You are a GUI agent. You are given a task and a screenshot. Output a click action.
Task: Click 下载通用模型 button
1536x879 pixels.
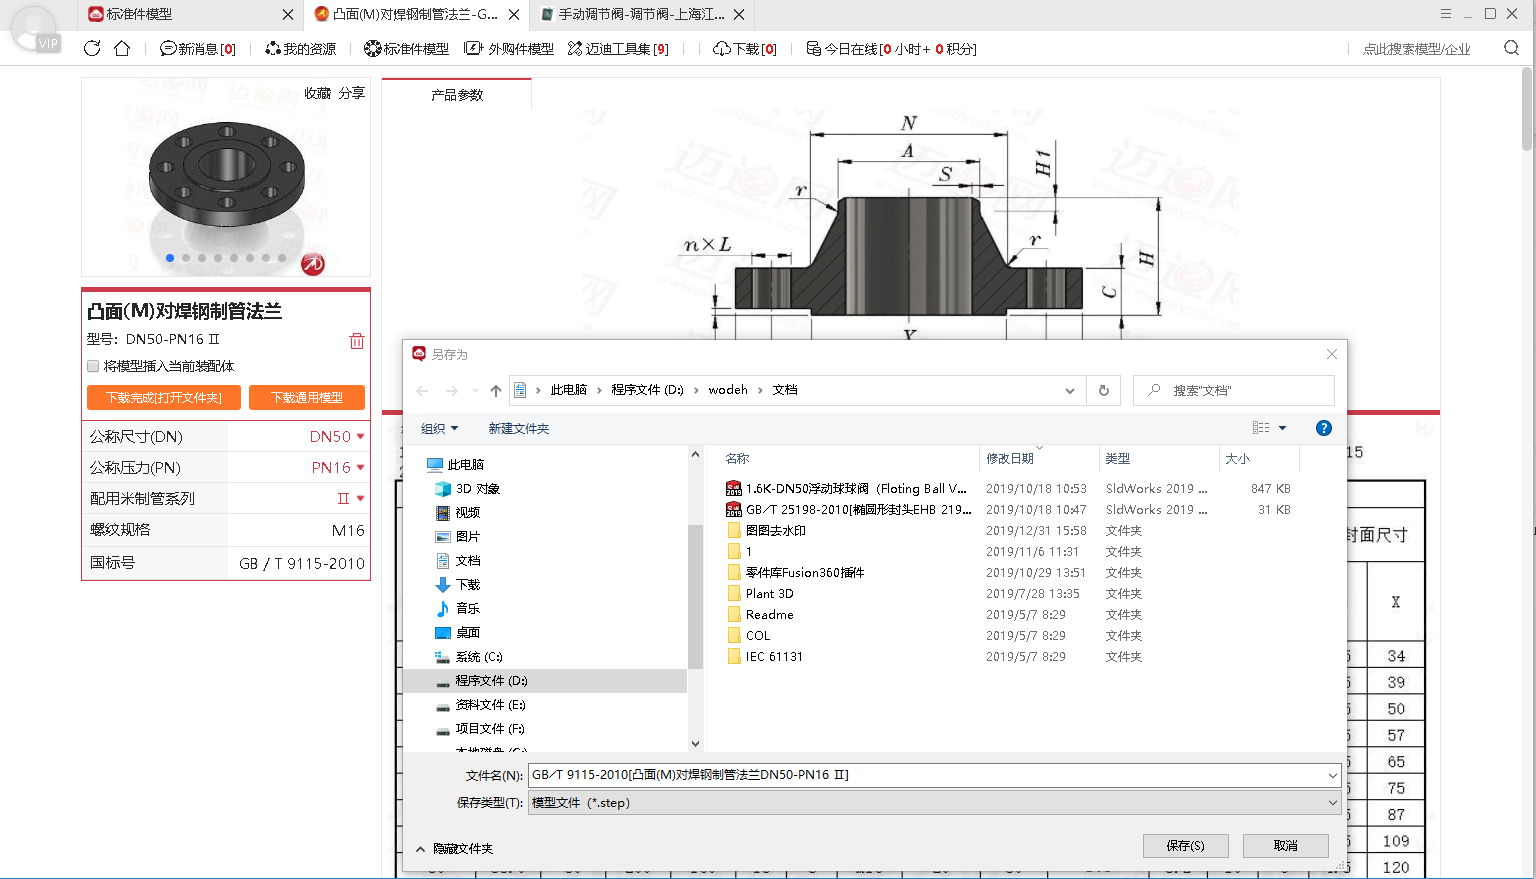[x=307, y=397]
